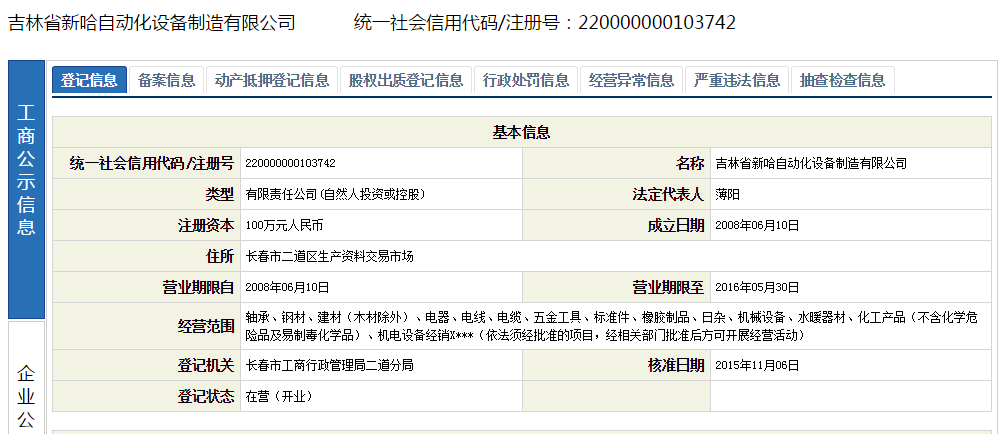Click the registered capital value 100万元人民币

click(284, 225)
